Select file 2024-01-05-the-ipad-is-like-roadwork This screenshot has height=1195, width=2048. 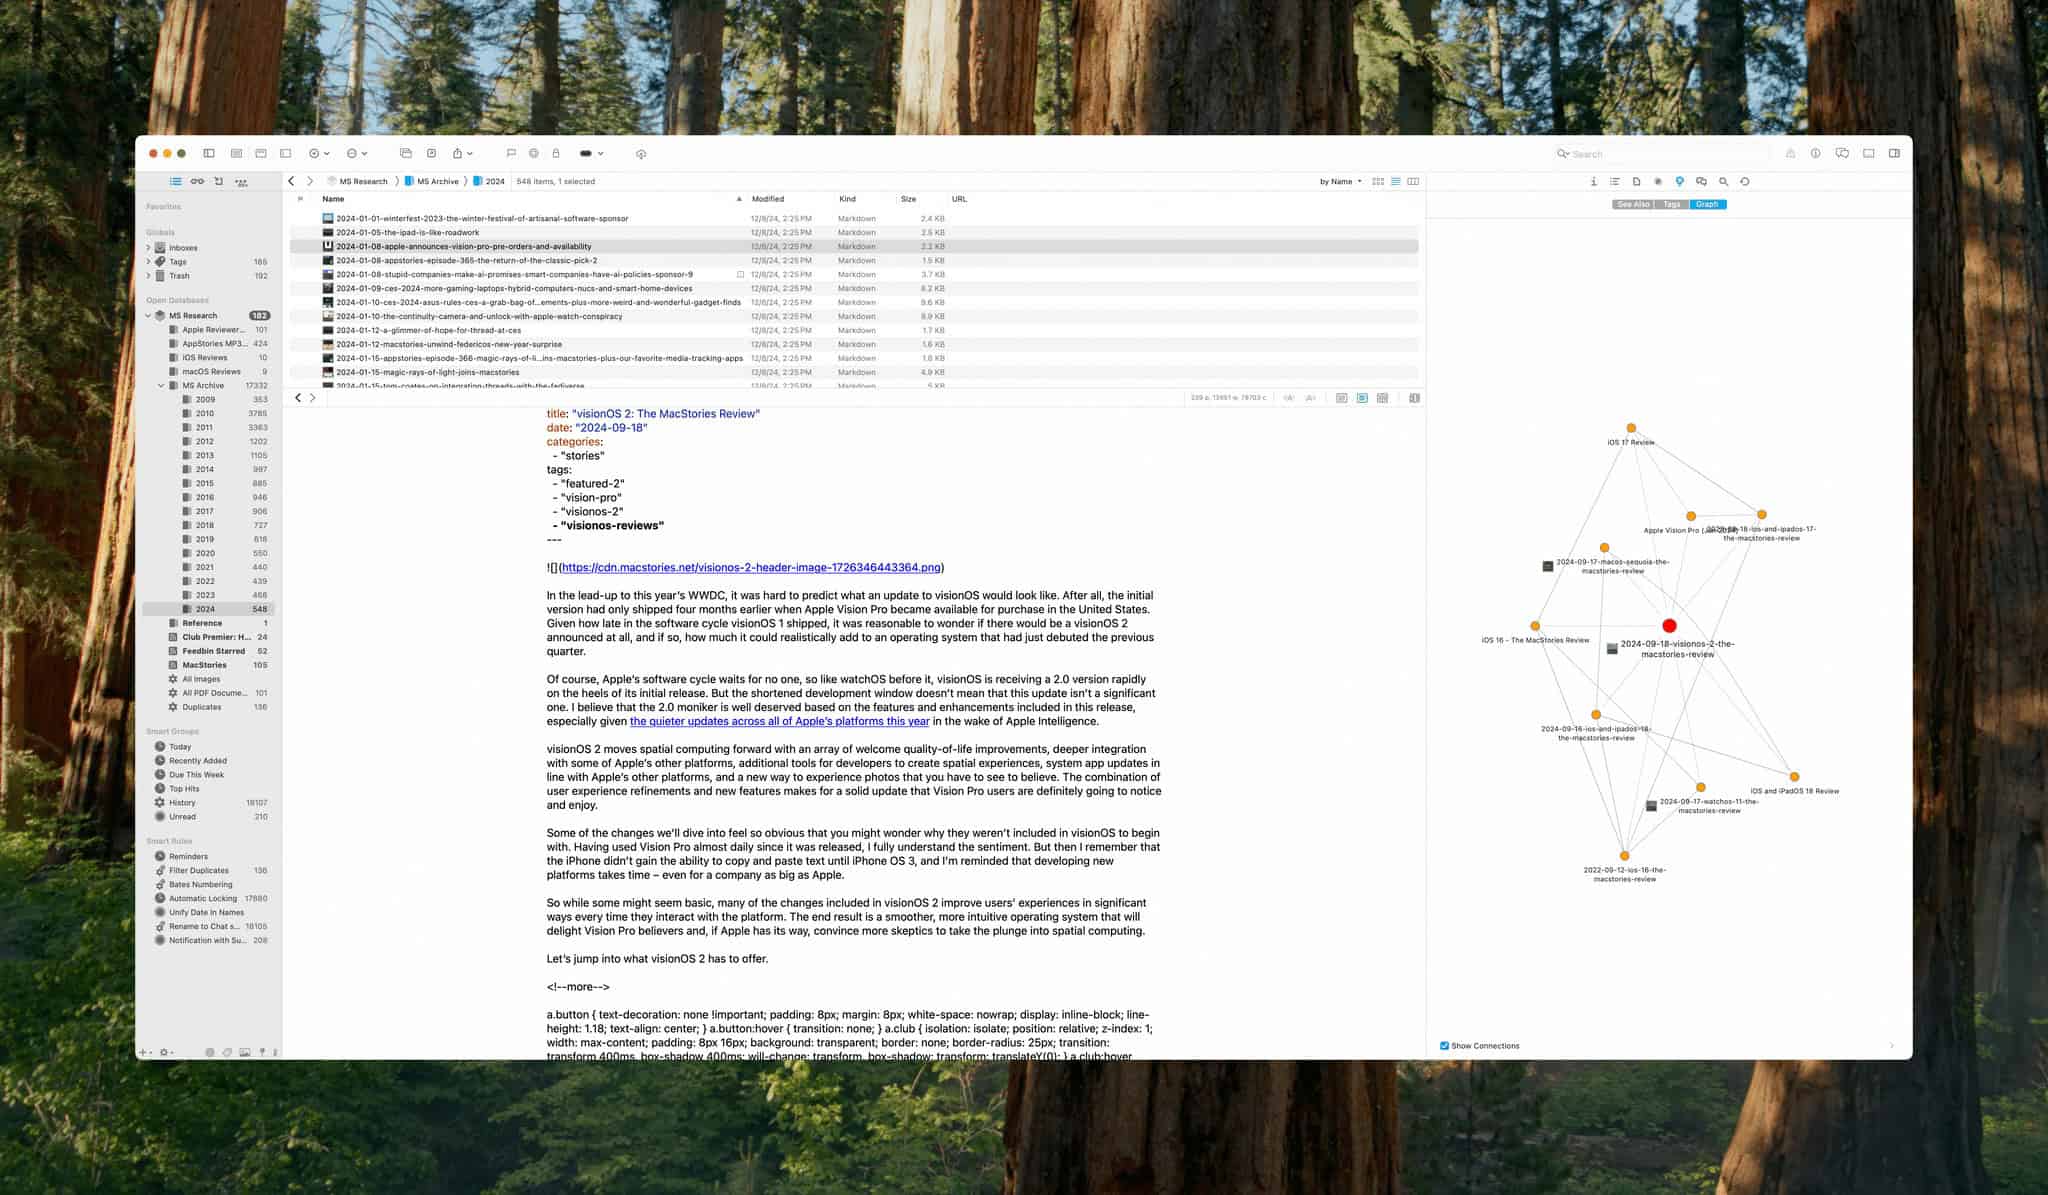click(854, 232)
